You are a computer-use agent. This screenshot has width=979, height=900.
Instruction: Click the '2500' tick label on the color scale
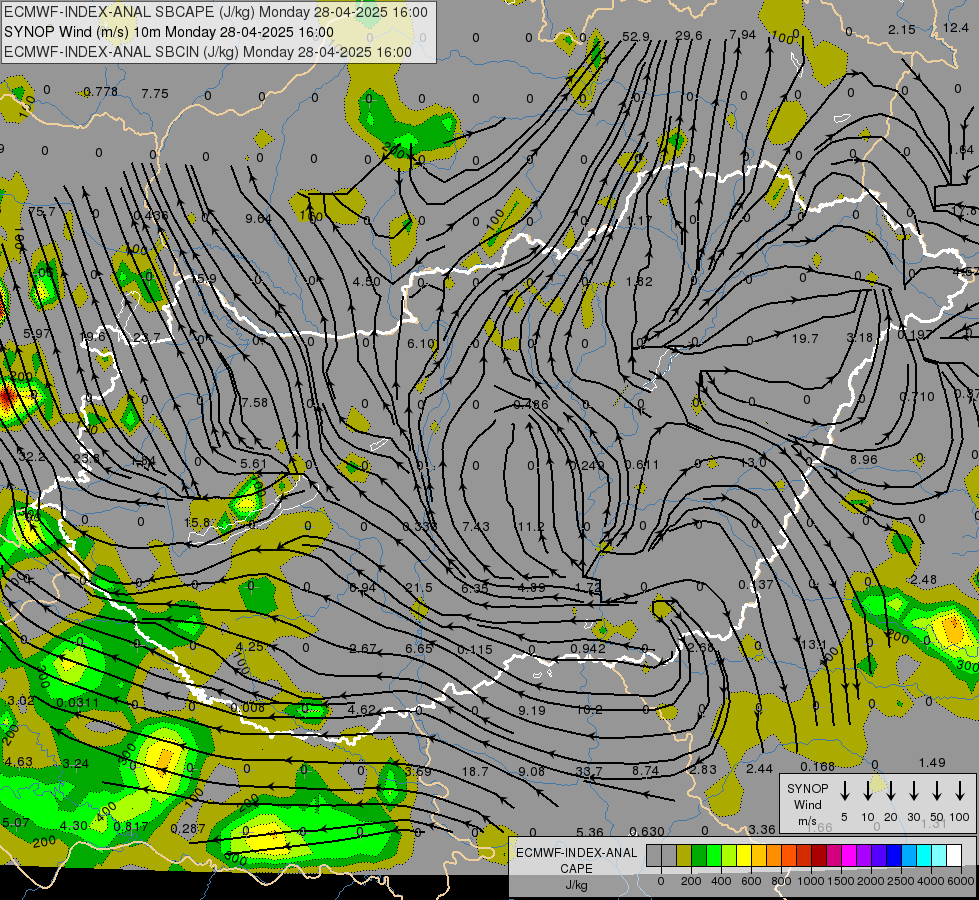(901, 881)
